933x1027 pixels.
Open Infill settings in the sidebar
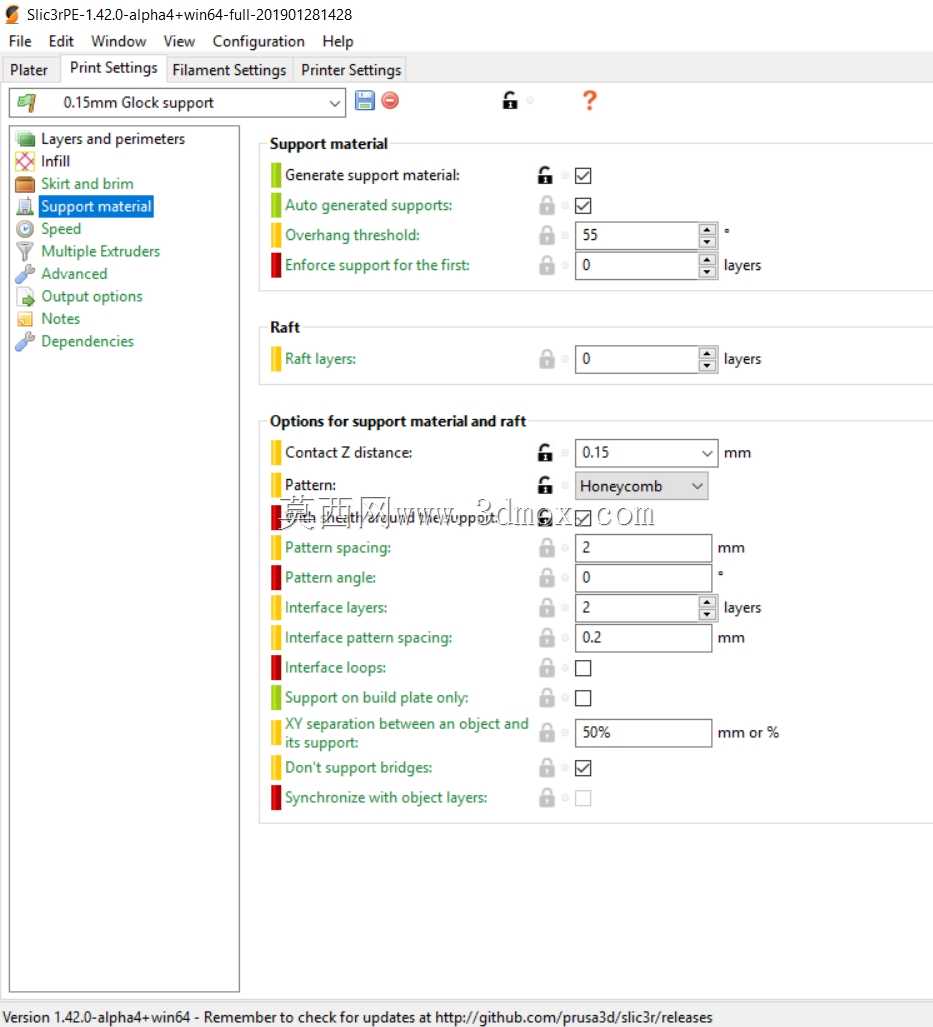tap(55, 160)
